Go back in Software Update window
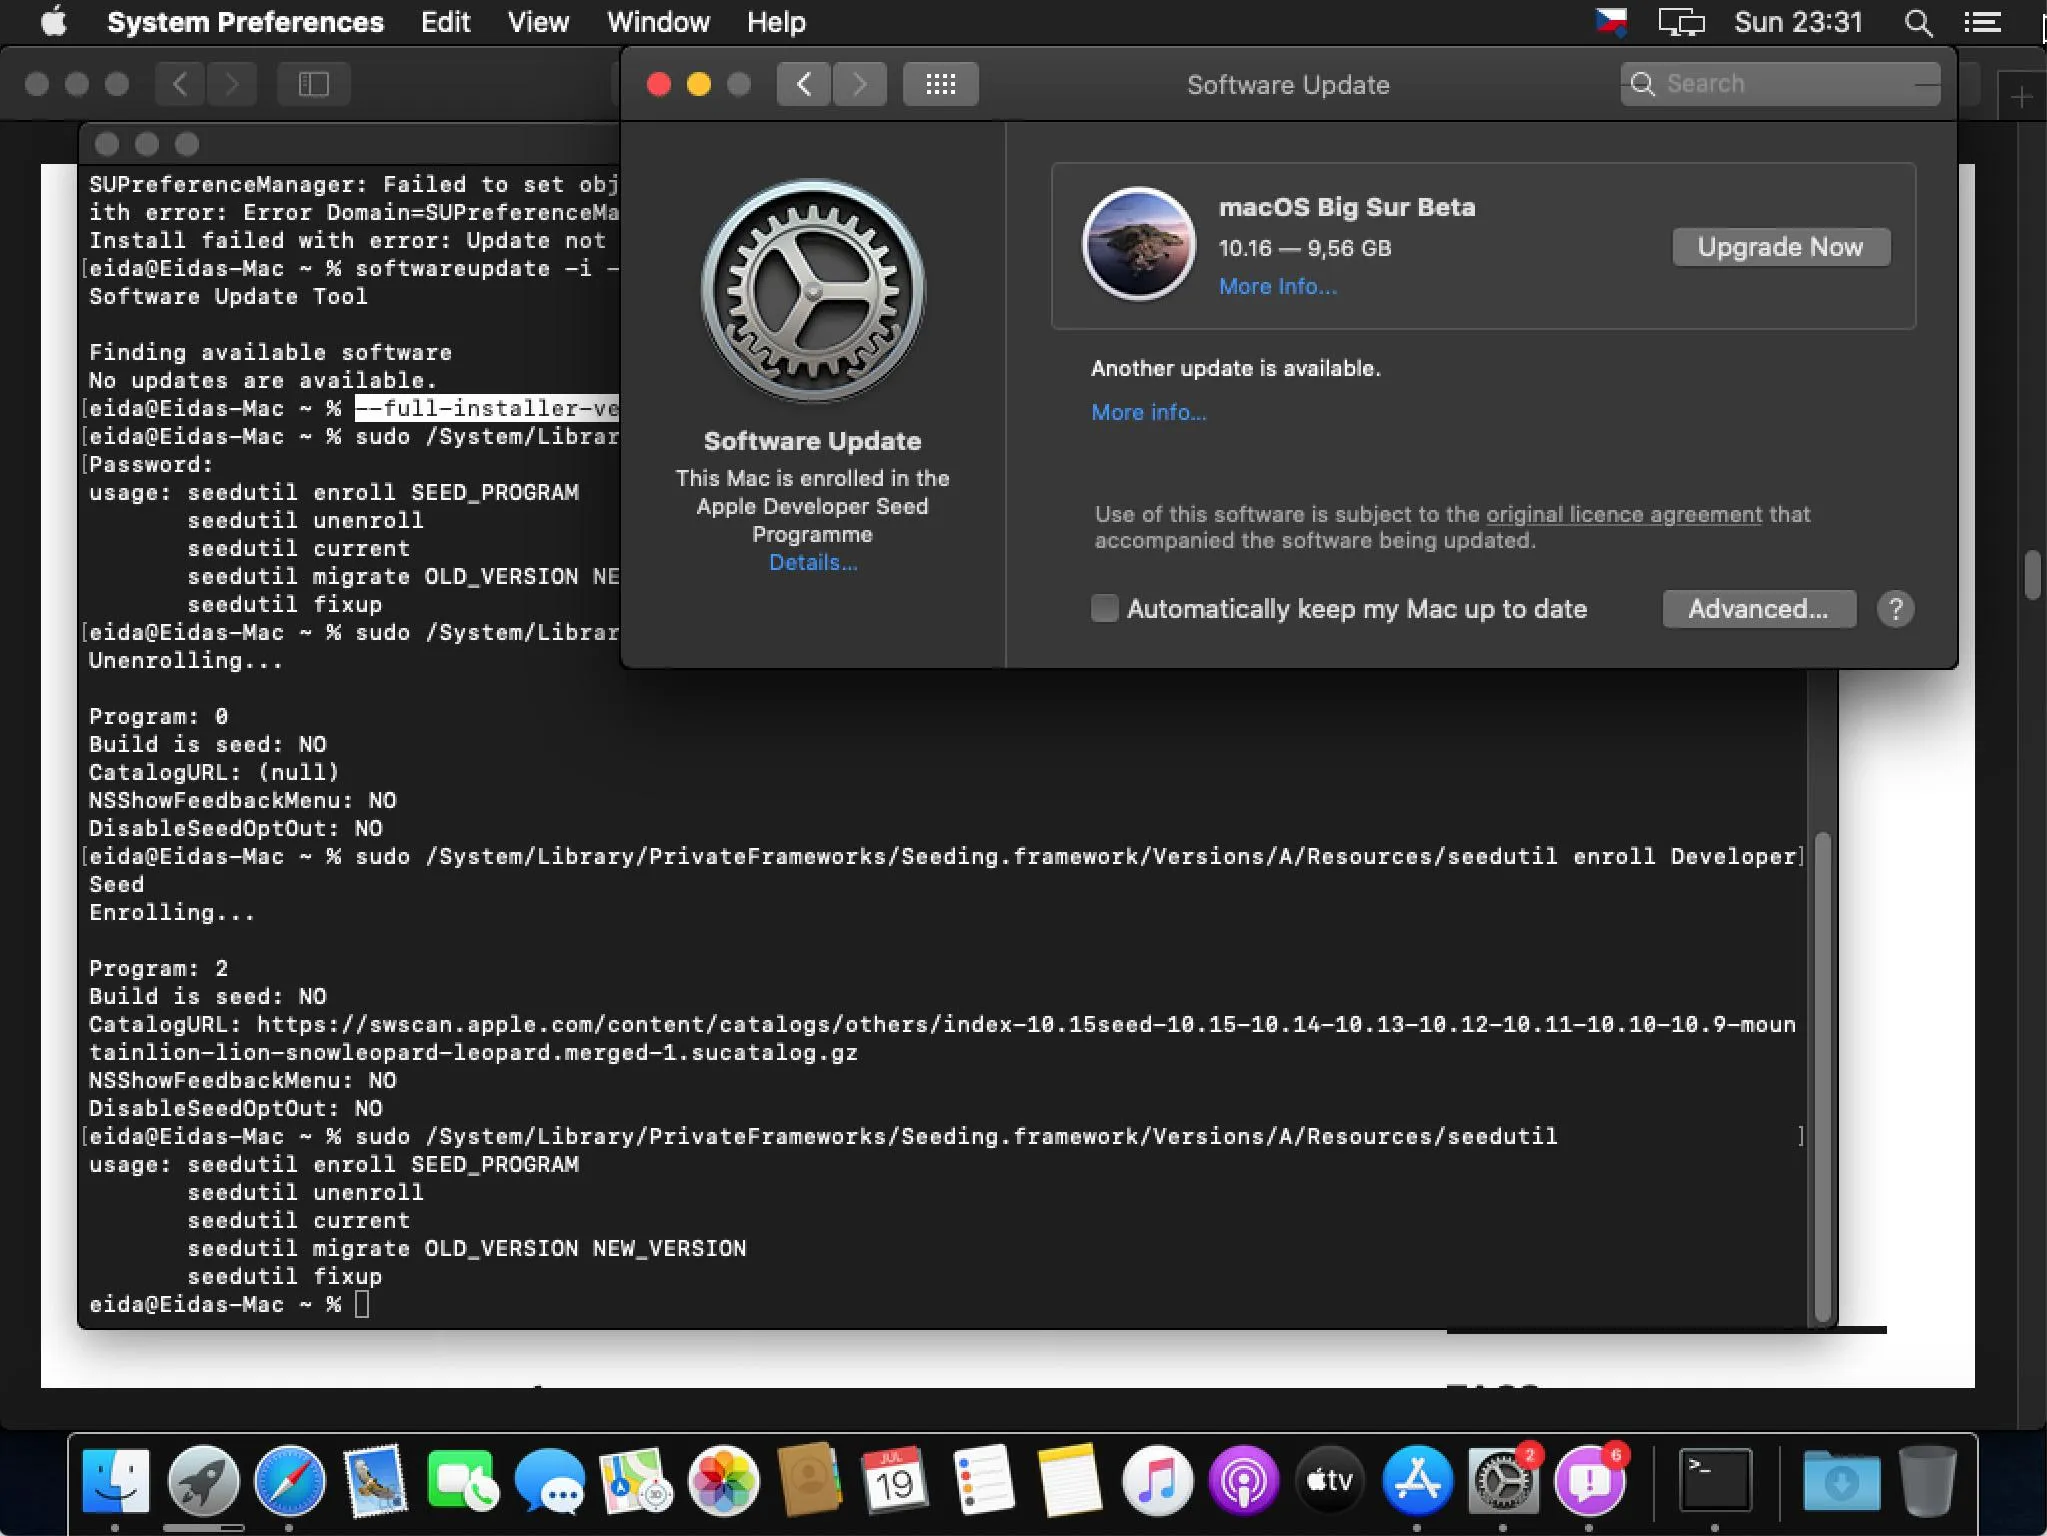This screenshot has height=1536, width=2047. pyautogui.click(x=804, y=84)
